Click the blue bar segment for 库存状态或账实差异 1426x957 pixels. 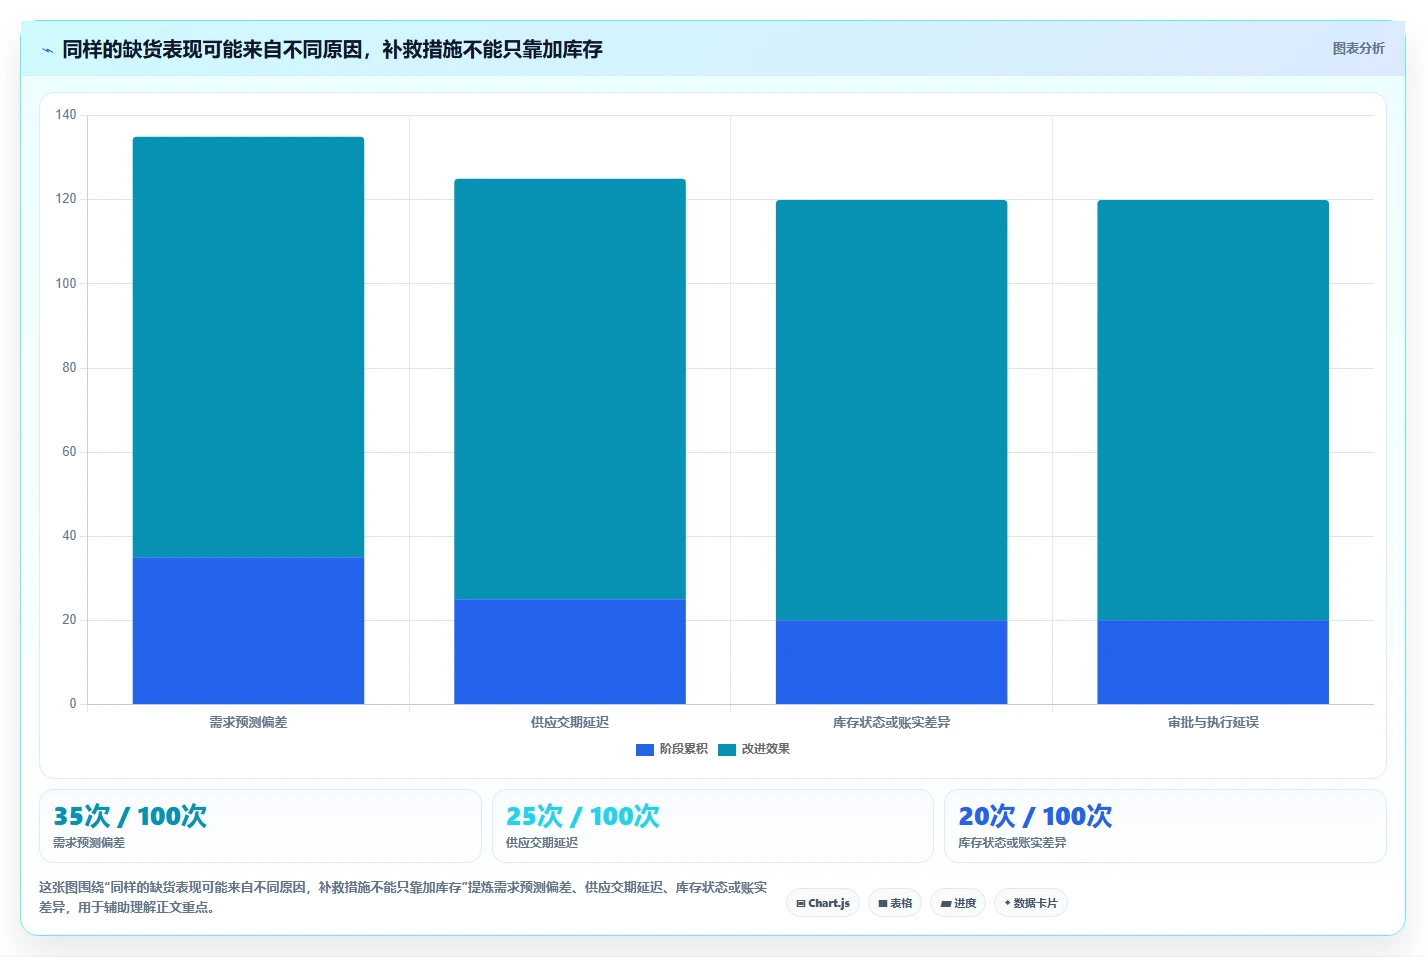click(891, 662)
